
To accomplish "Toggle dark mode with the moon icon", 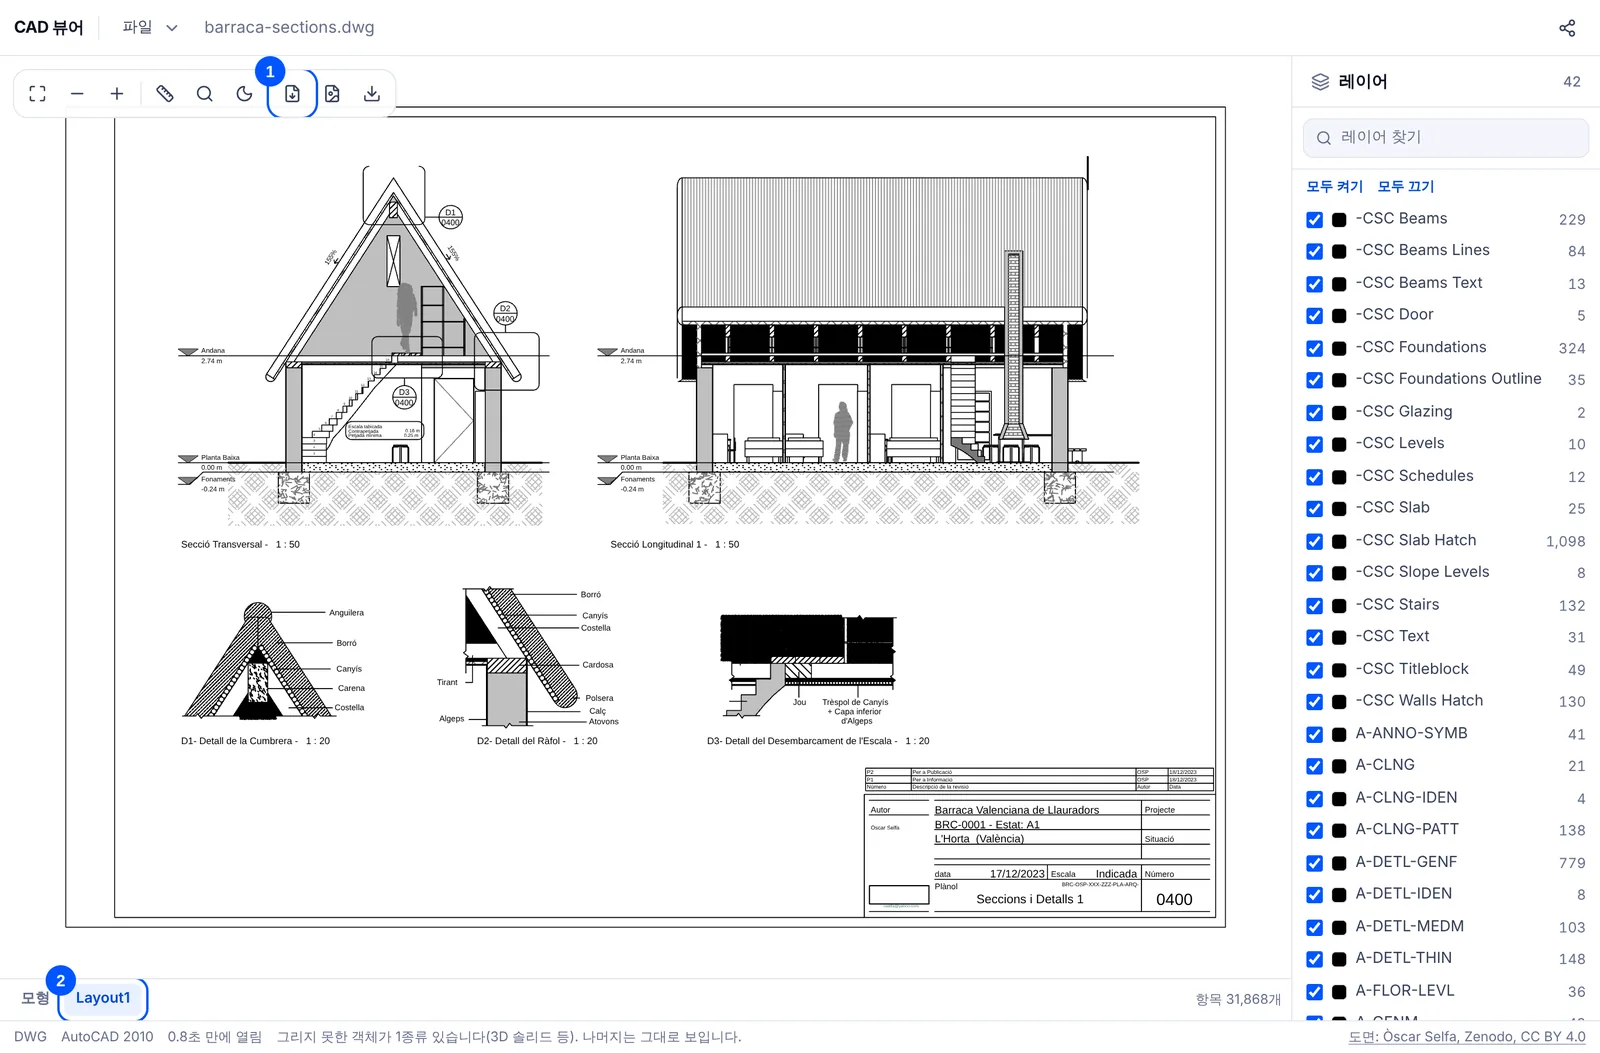I will tap(245, 94).
